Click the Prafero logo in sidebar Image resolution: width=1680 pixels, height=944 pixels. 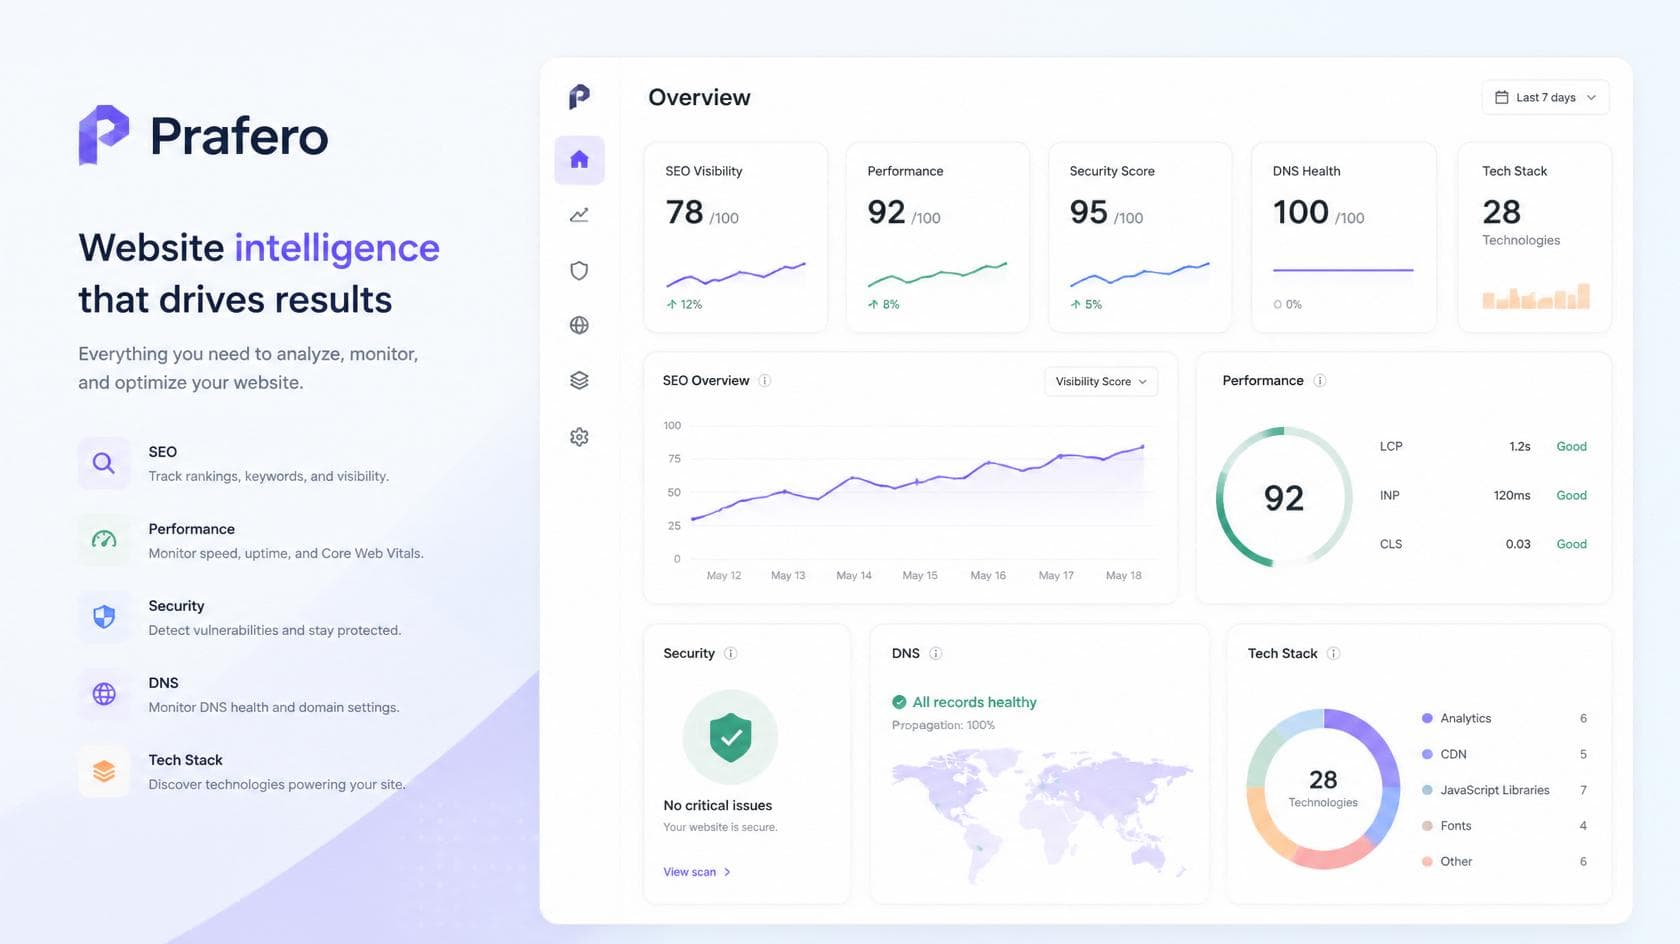[x=579, y=97]
